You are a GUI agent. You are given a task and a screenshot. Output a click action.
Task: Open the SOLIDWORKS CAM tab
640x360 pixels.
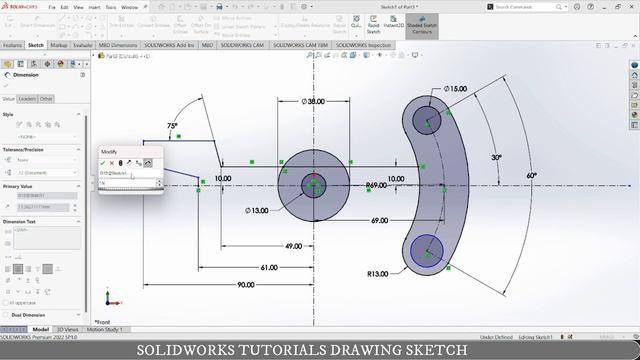[242, 45]
